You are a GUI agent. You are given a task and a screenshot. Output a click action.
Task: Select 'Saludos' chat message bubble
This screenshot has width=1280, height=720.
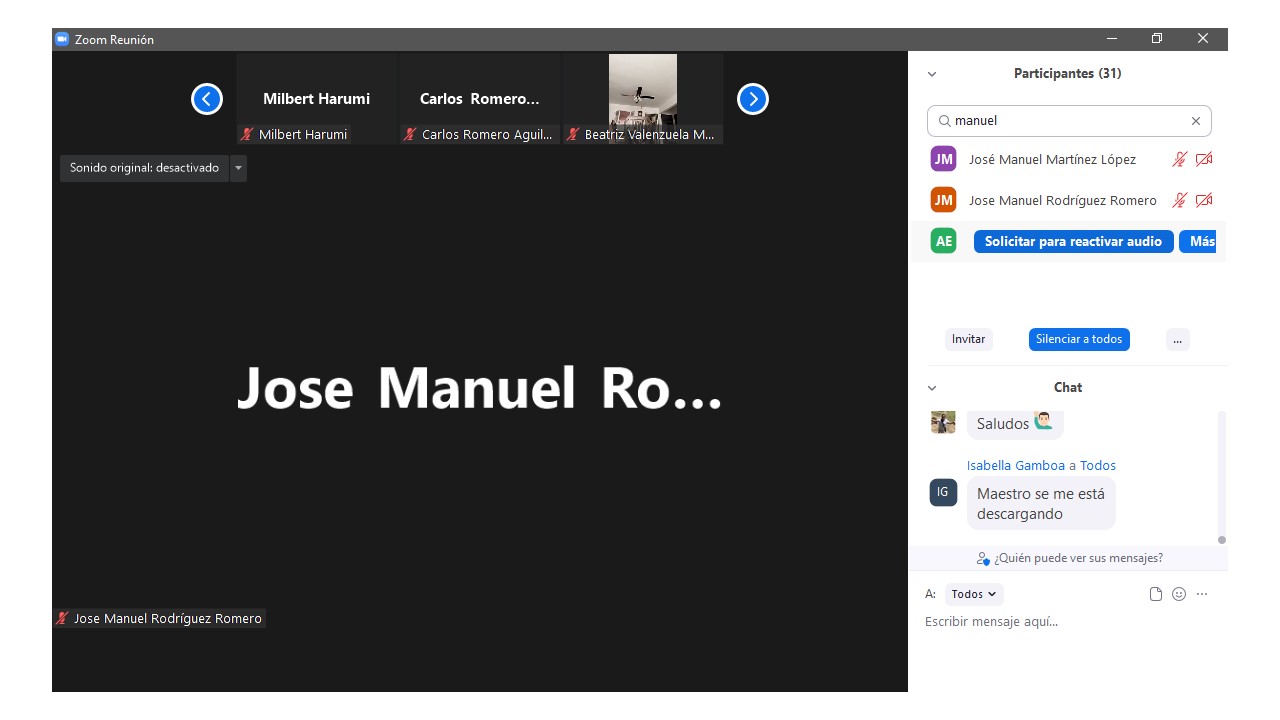tap(1015, 424)
